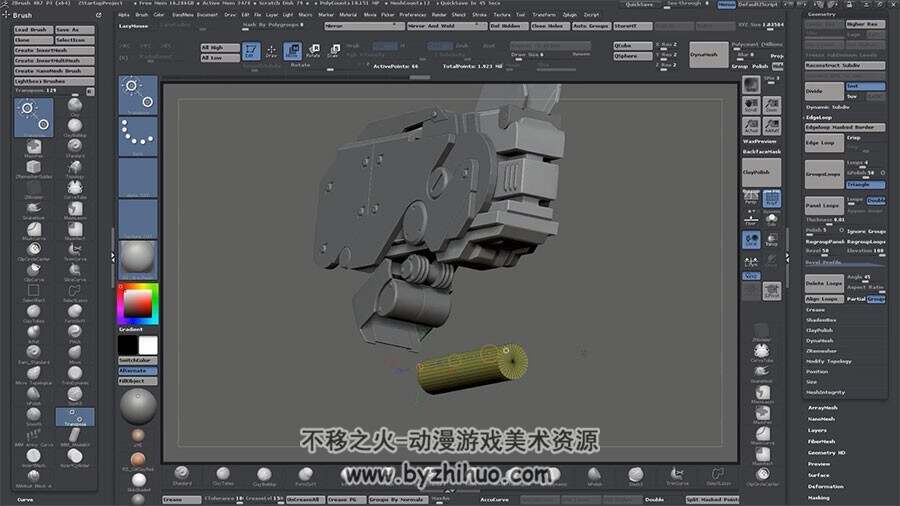Viewport: 900px width, 506px height.
Task: Expand the ArrayMesh section
Action: tap(823, 408)
